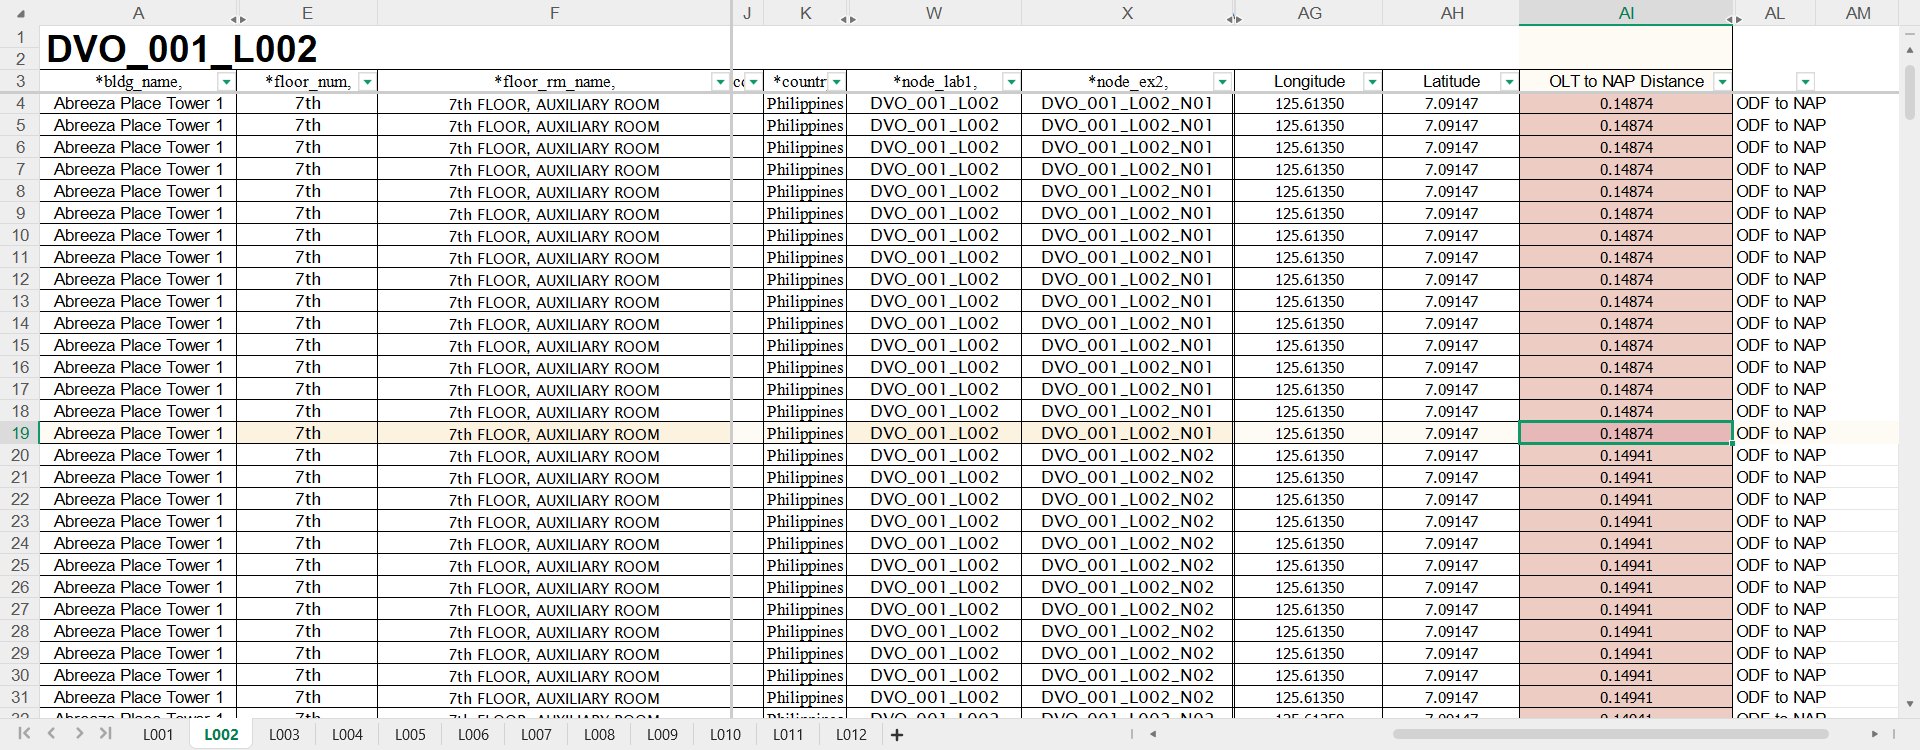
Task: Switch to the L001 sheet tab
Action: pyautogui.click(x=158, y=735)
